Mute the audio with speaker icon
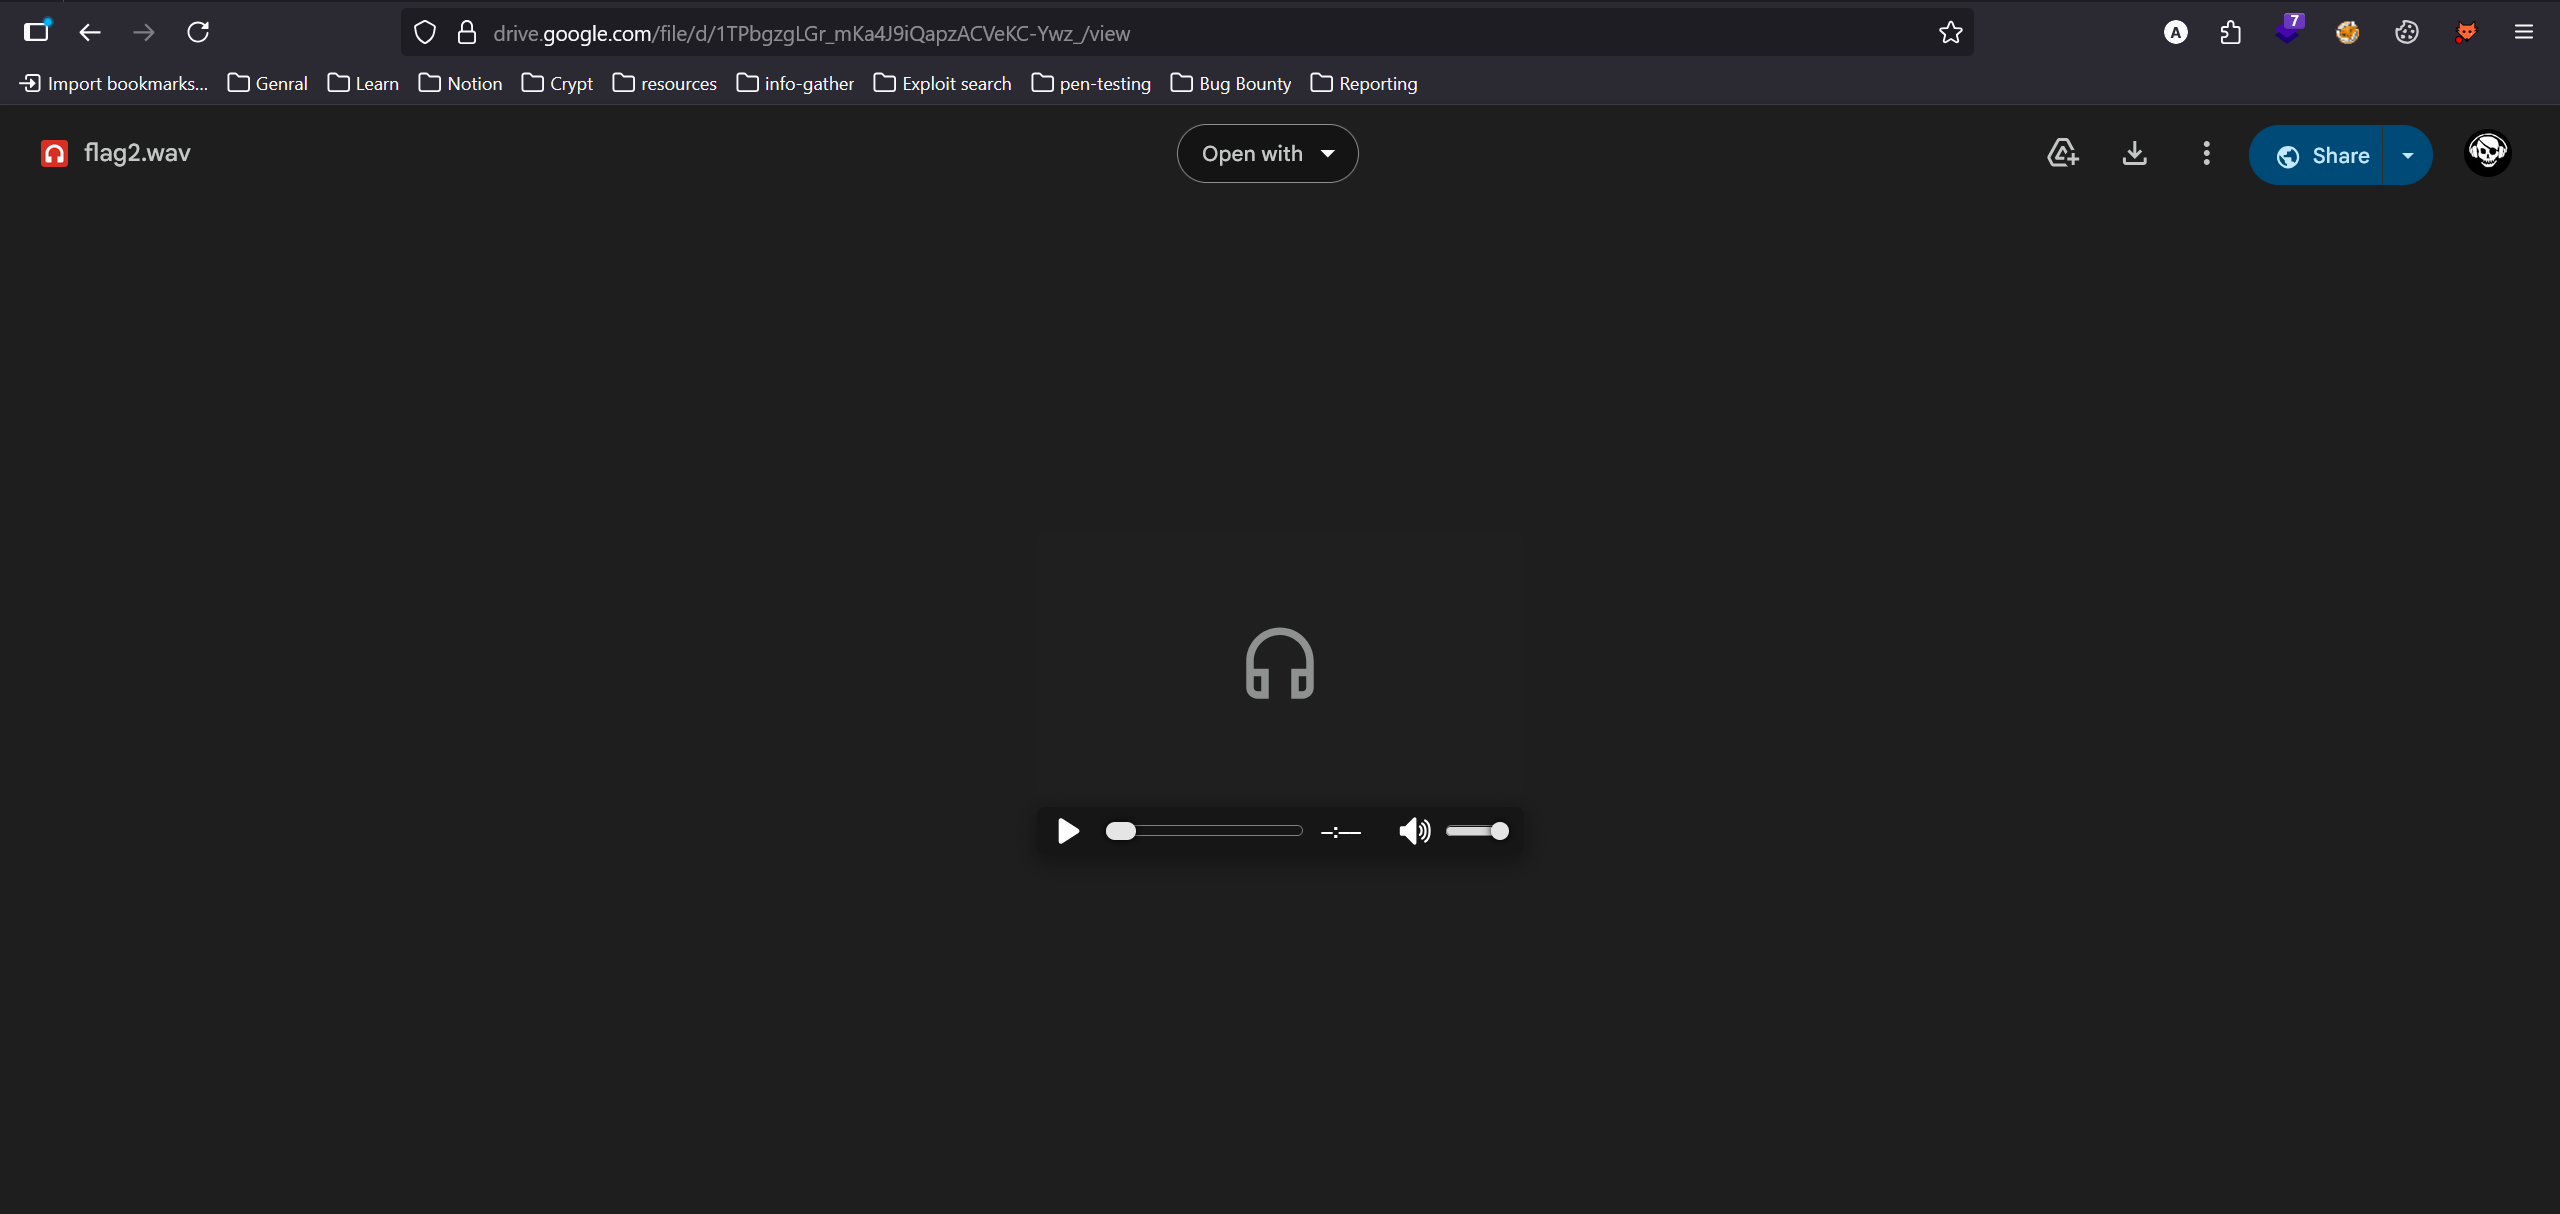Image resolution: width=2560 pixels, height=1214 pixels. coord(1414,831)
